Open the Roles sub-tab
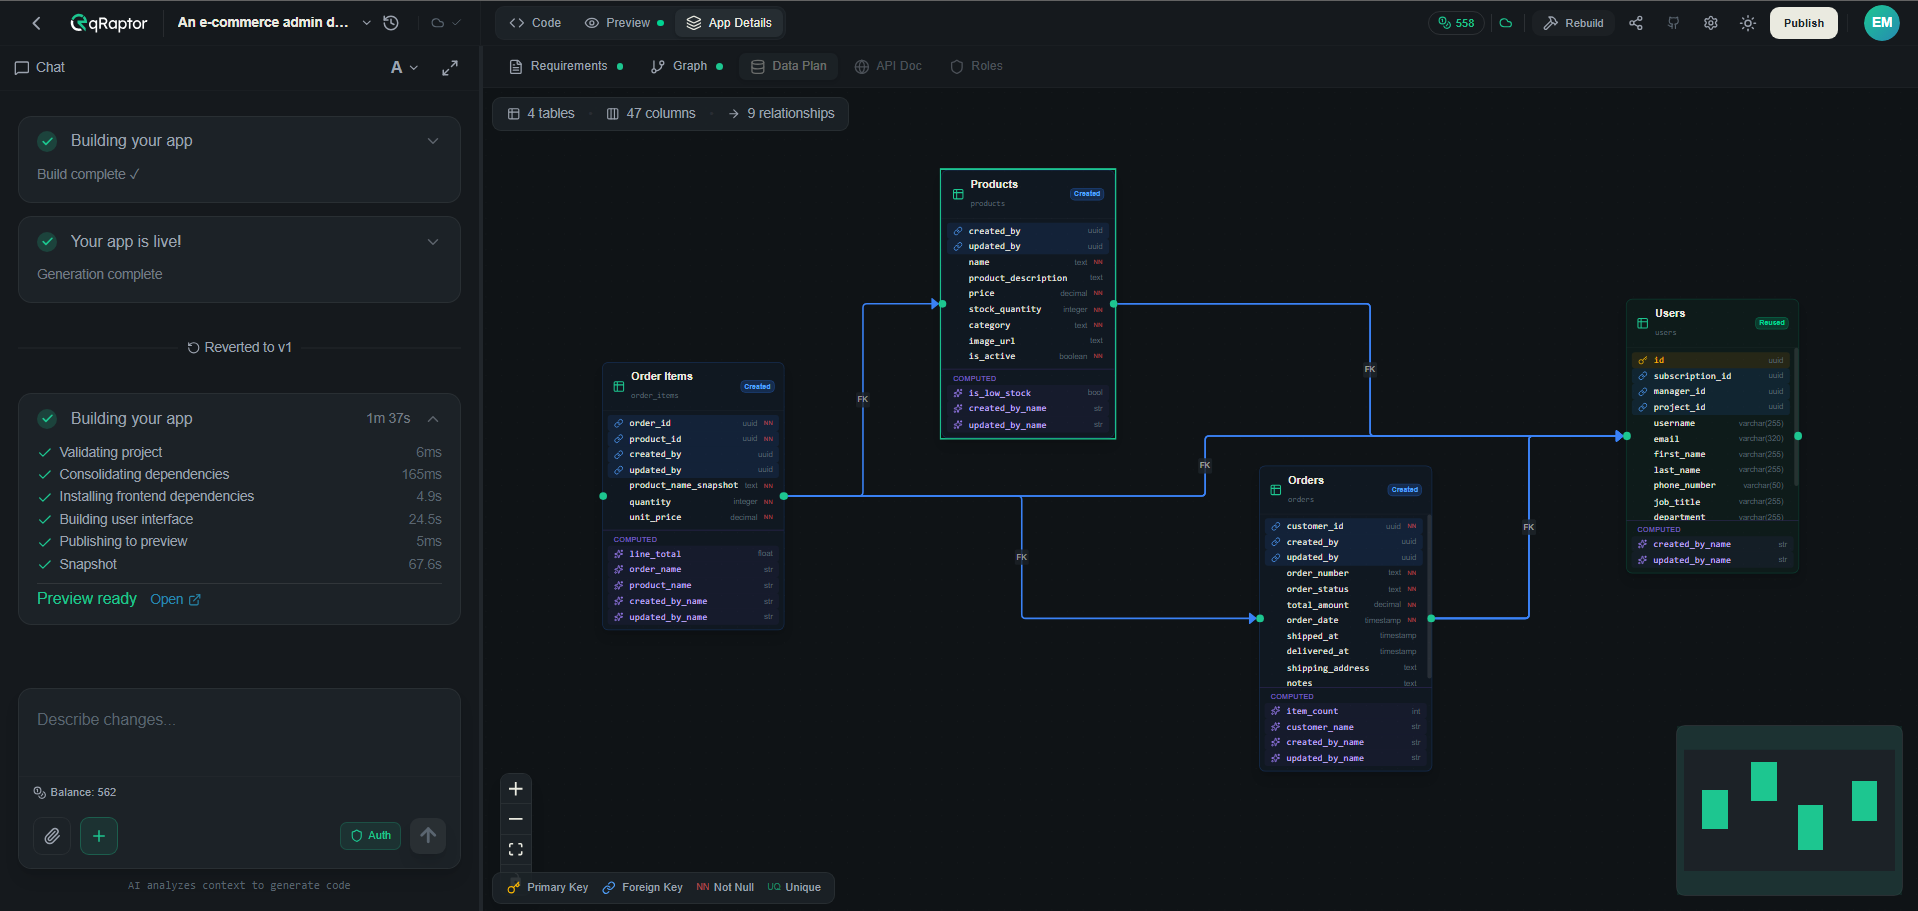 tap(976, 66)
